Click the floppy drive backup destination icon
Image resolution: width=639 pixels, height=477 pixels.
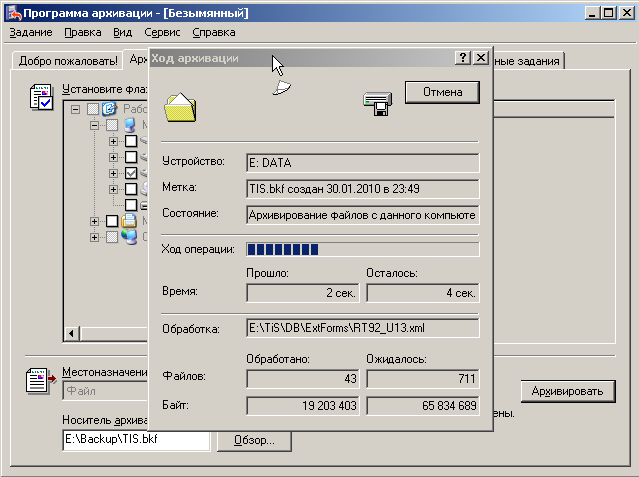point(376,102)
